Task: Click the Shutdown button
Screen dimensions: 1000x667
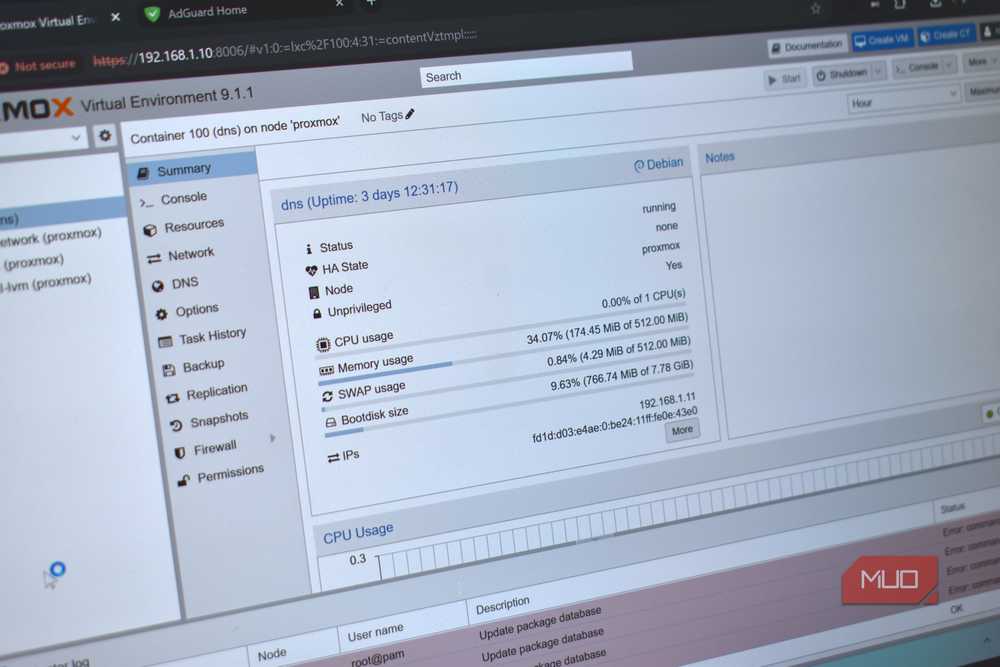Action: 842,73
